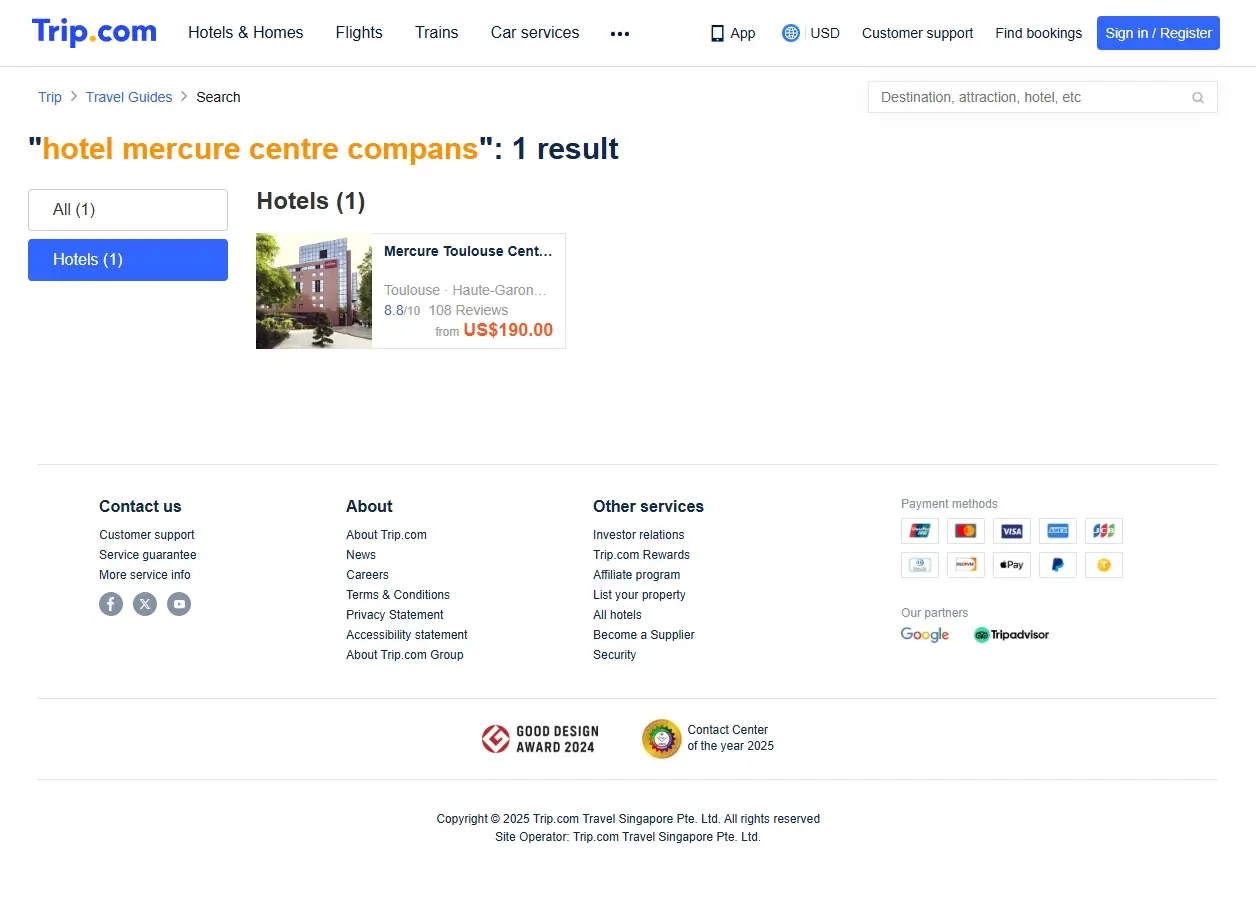Viewport: 1256px width, 921px height.
Task: Open the Careers footer link
Action: 367,575
